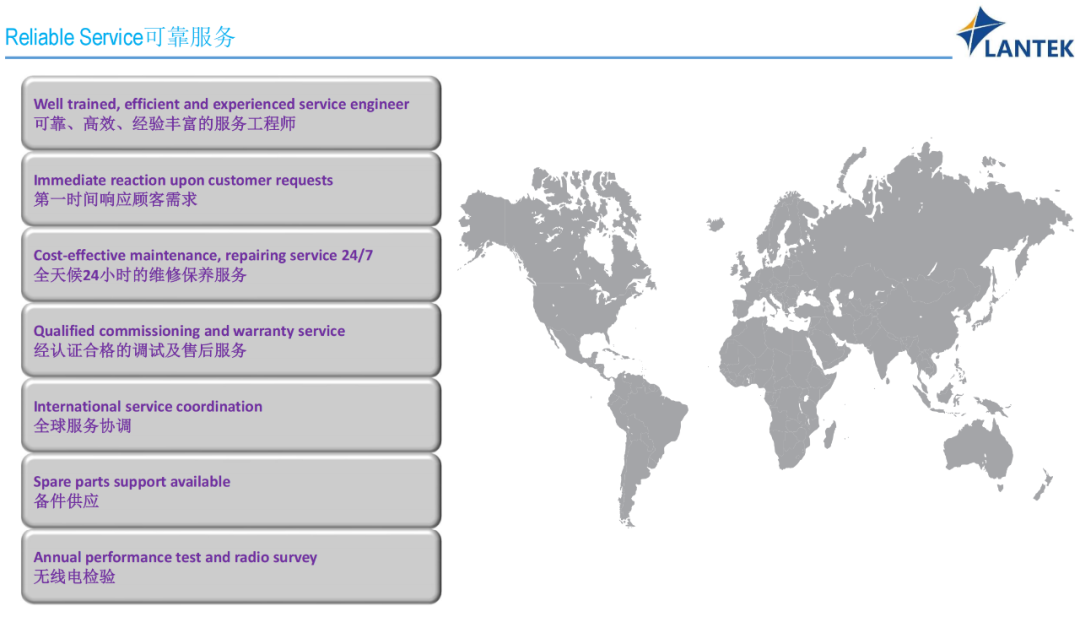Select the 'Immediate reaction upon customer requests' box
The height and width of the screenshot is (617, 1080).
(x=231, y=189)
